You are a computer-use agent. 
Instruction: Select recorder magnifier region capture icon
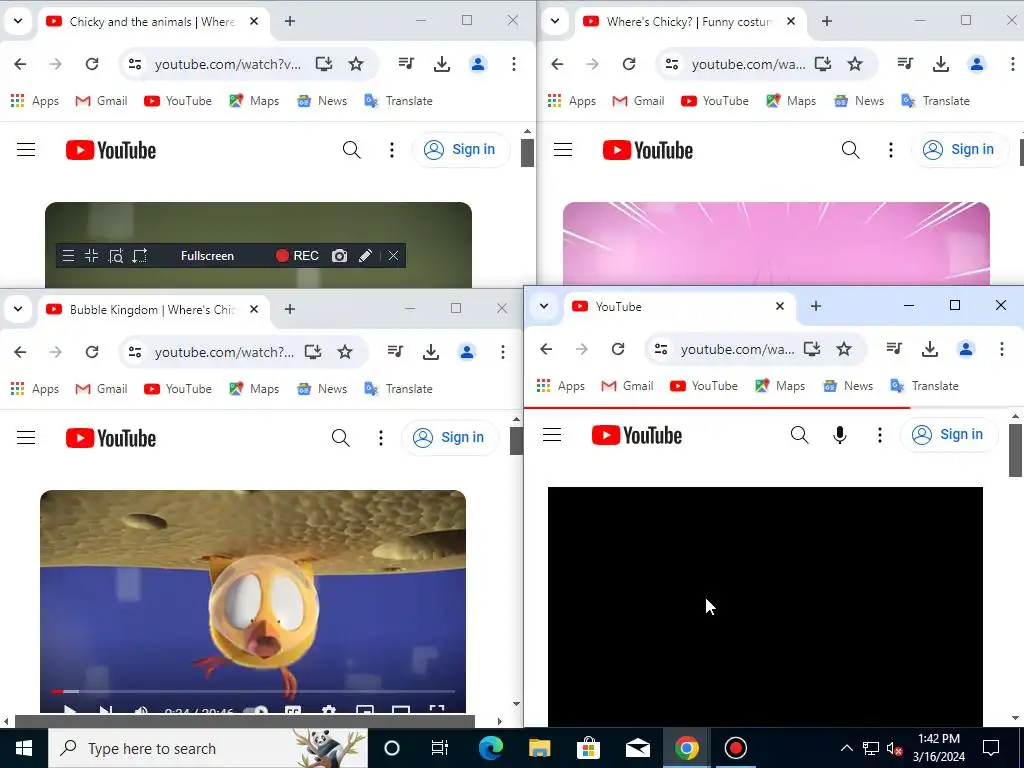[116, 256]
